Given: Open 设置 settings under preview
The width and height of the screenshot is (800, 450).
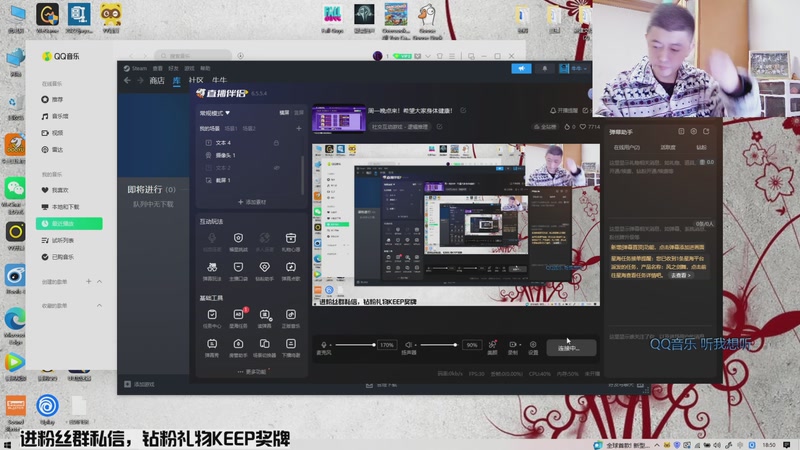Looking at the screenshot, I should click(533, 347).
